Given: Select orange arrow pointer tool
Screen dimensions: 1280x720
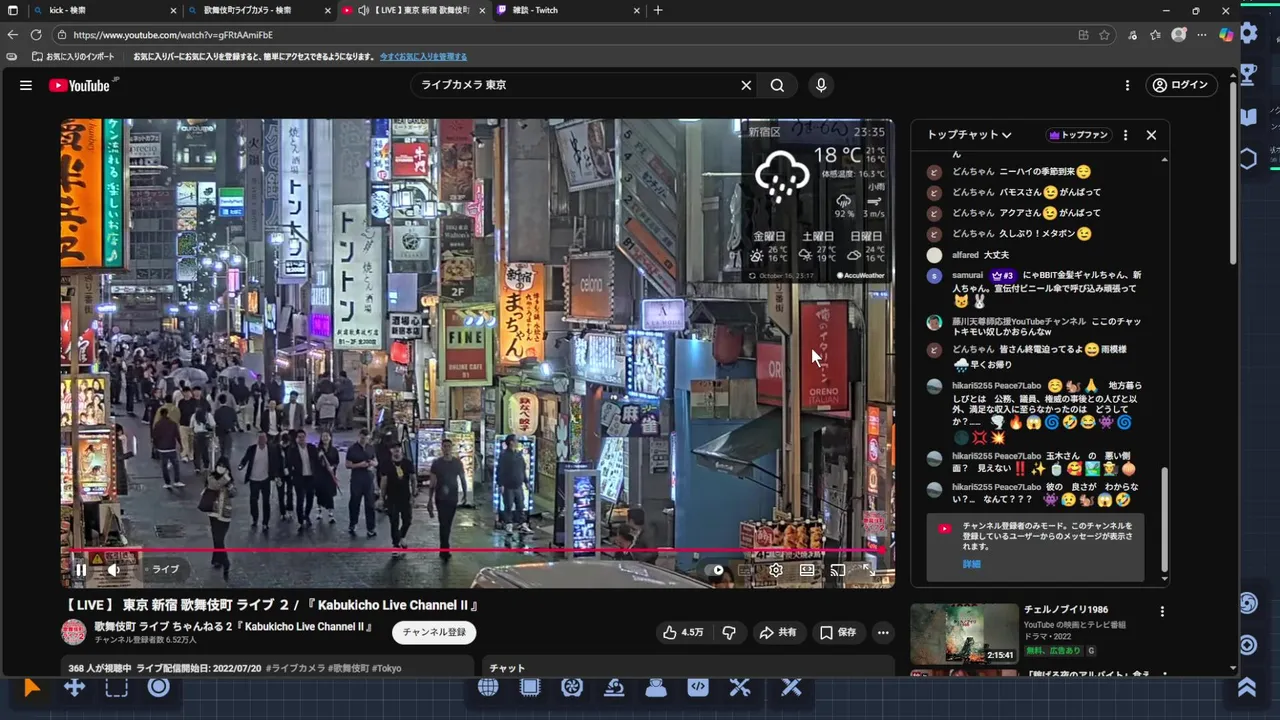Looking at the screenshot, I should click(32, 687).
